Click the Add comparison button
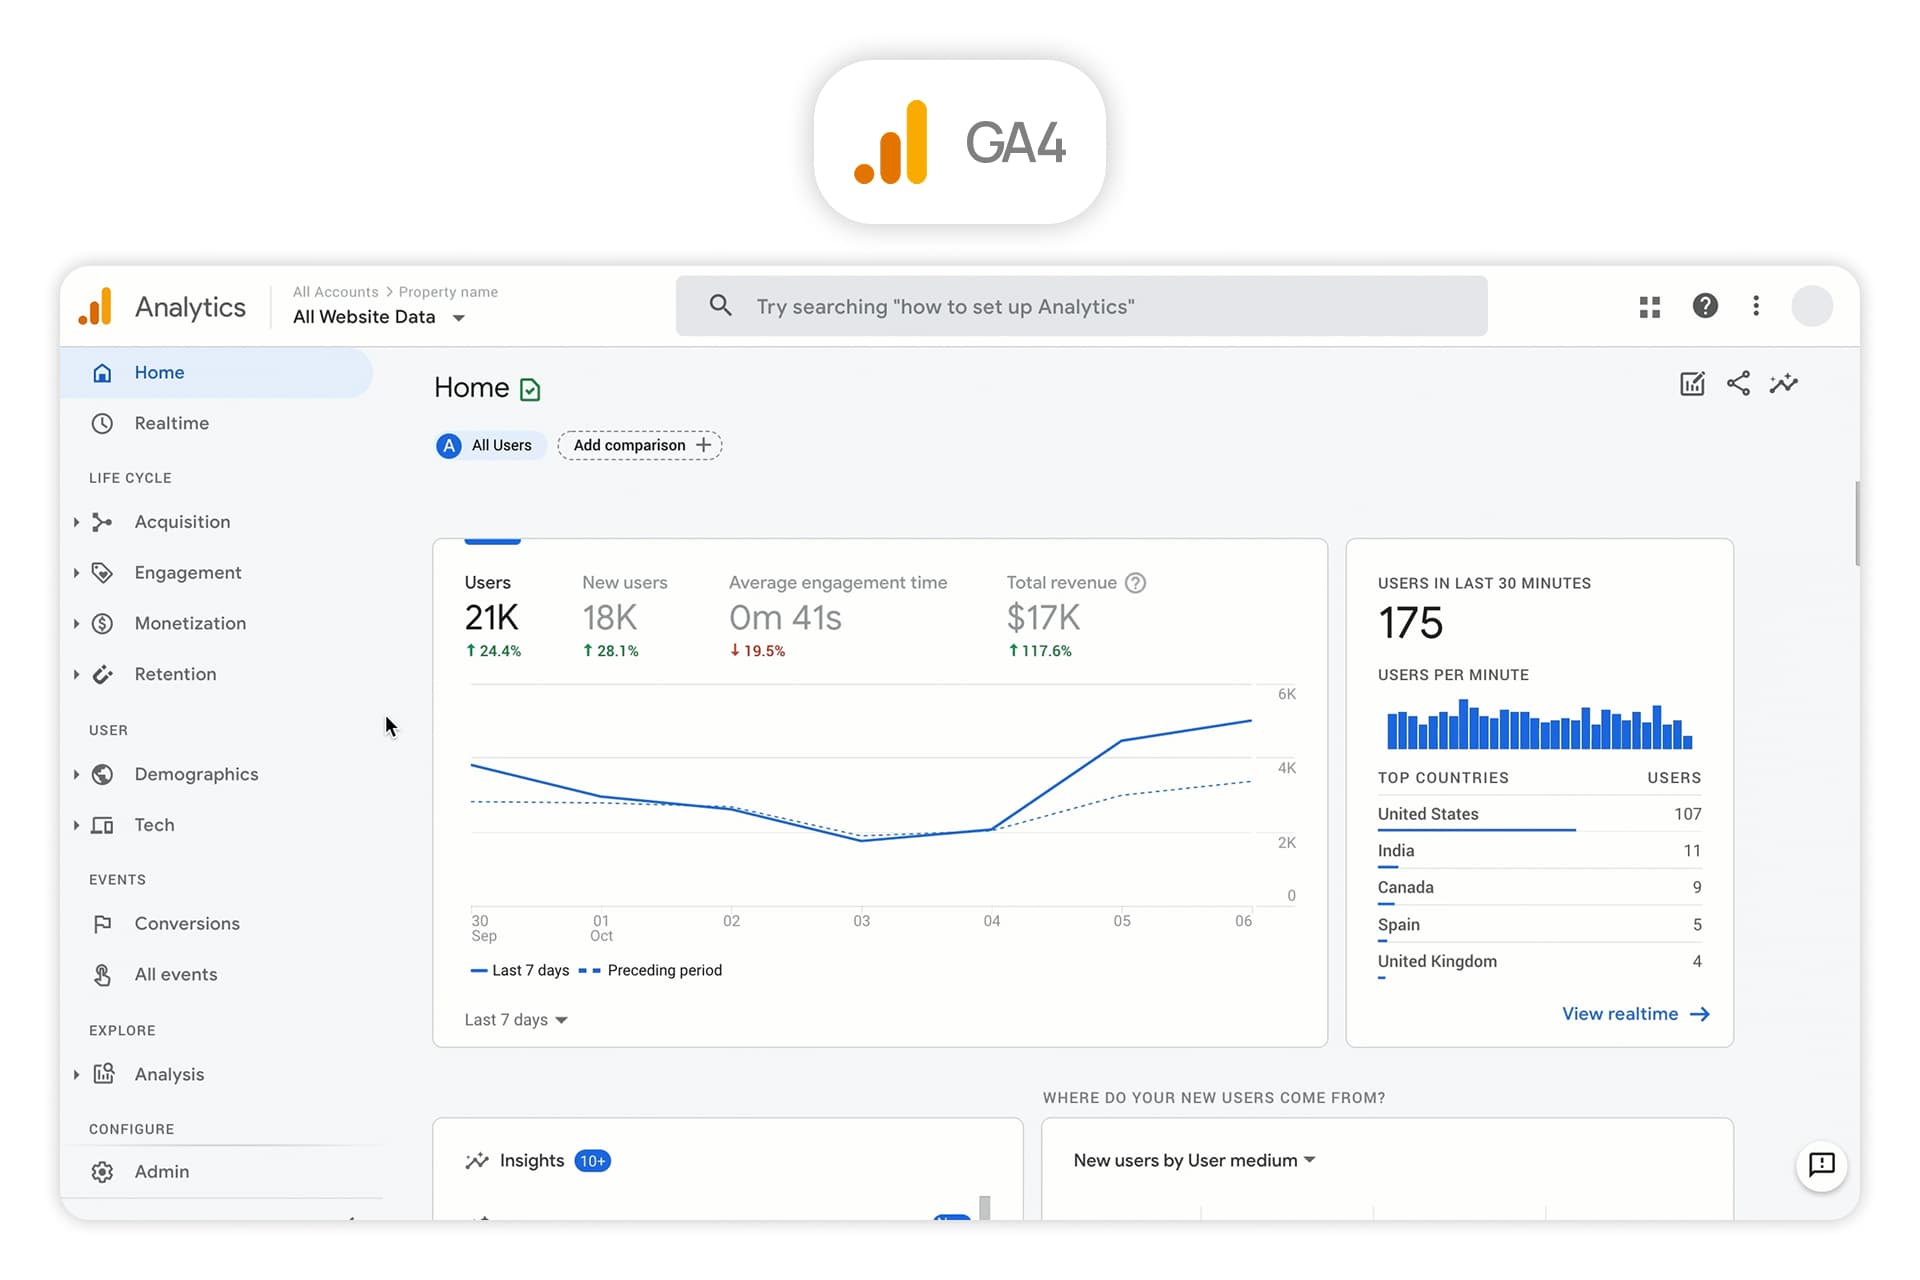1920x1280 pixels. [x=640, y=445]
